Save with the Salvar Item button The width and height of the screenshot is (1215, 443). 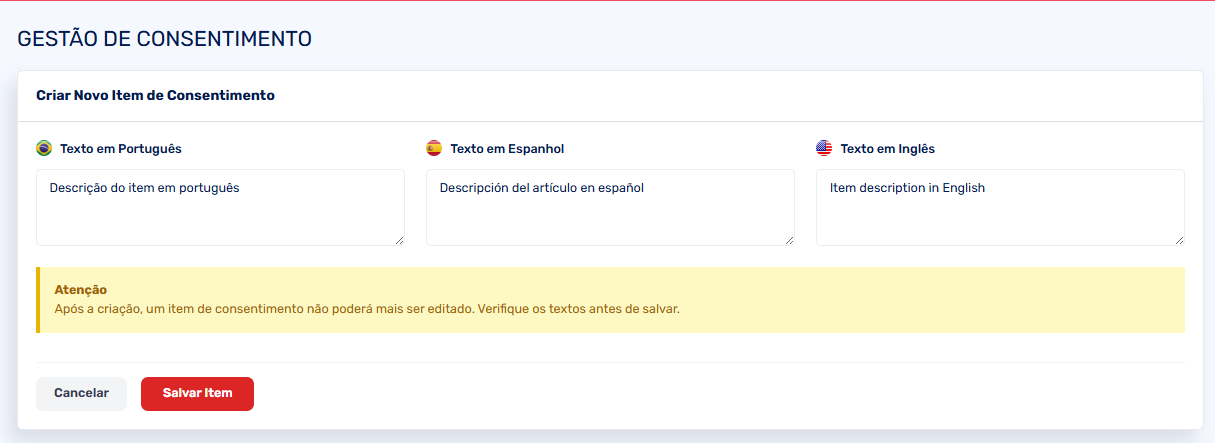point(197,393)
